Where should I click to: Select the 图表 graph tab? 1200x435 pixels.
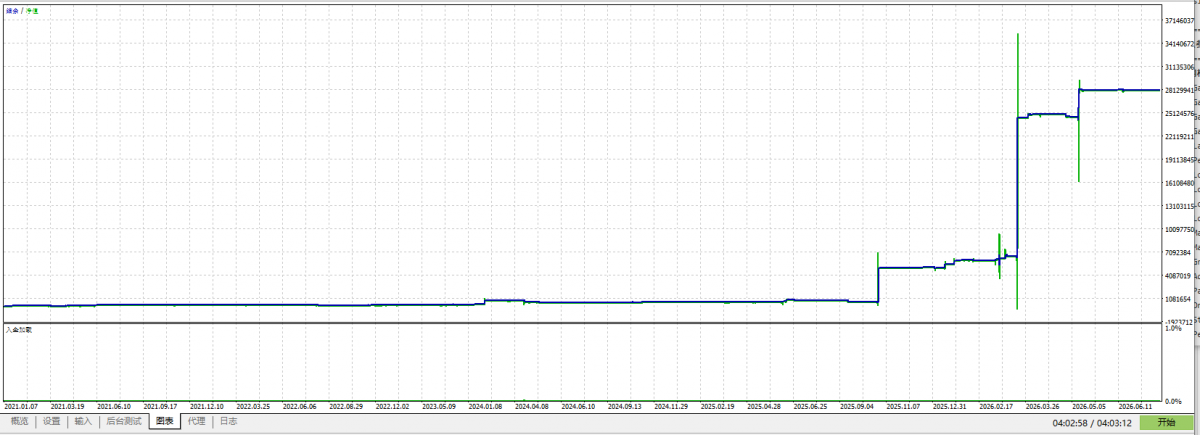coord(164,421)
